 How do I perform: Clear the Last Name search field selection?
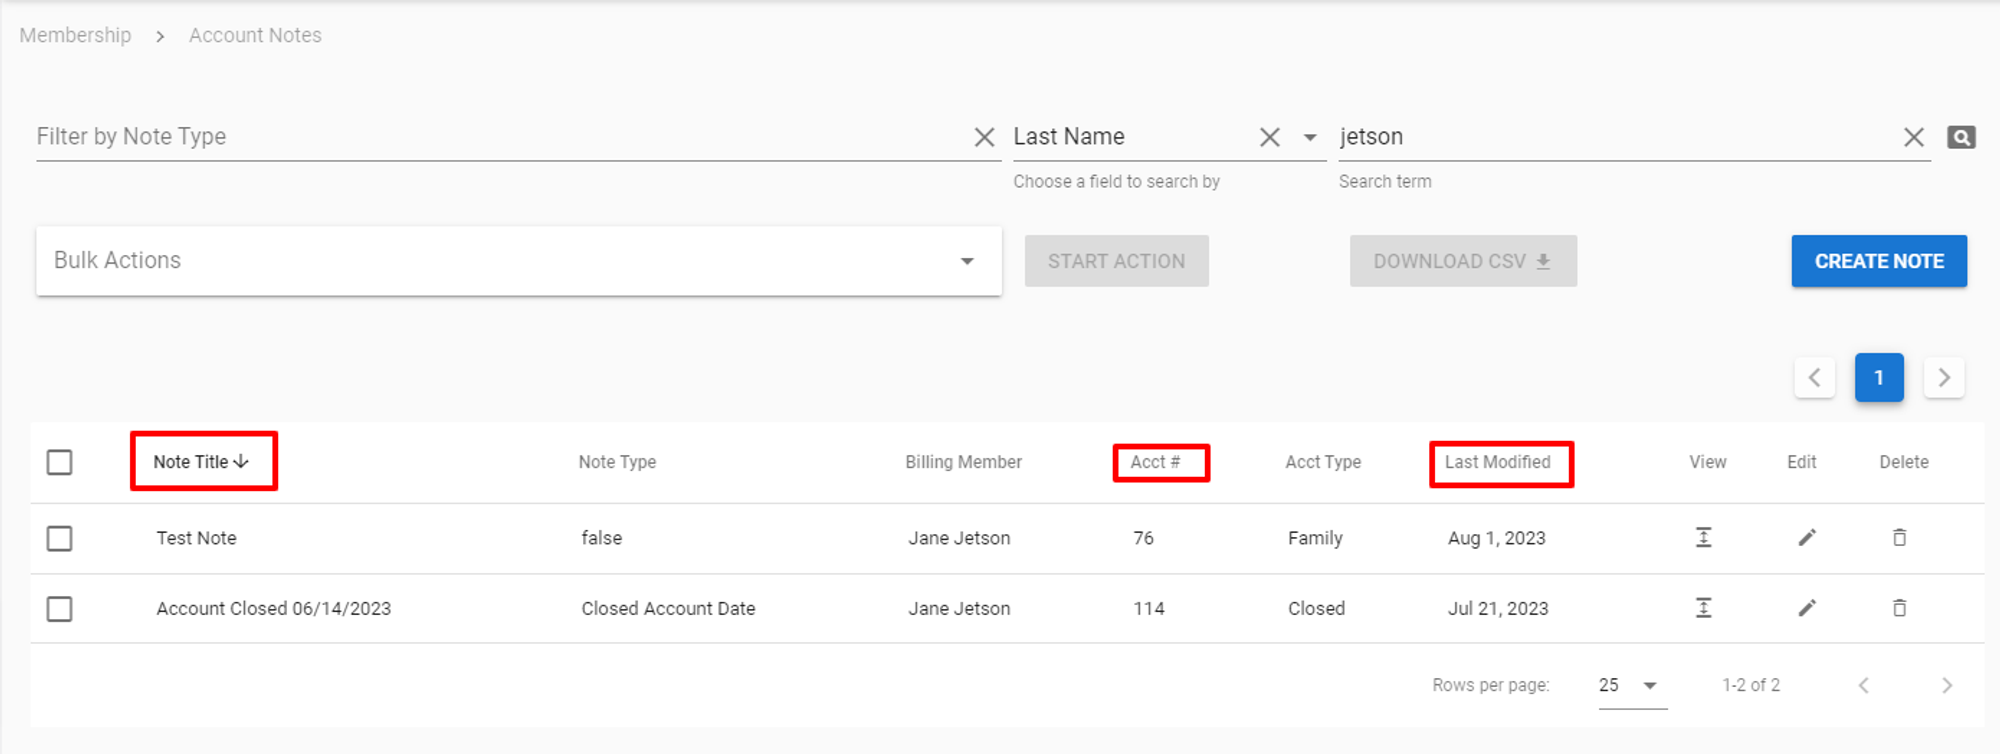[1269, 137]
